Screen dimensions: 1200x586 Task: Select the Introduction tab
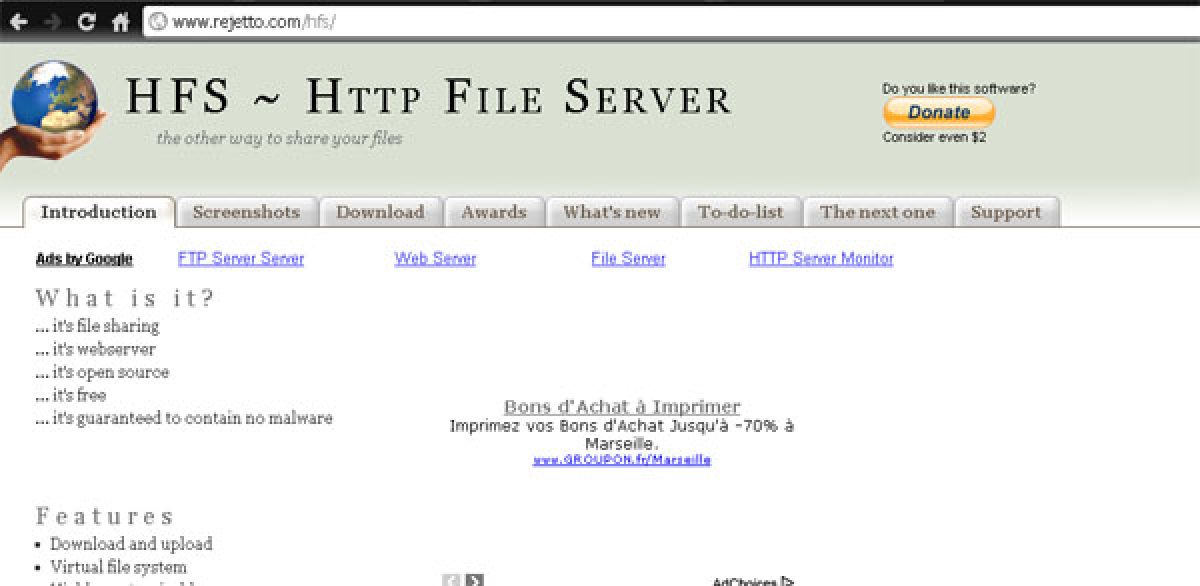[99, 212]
